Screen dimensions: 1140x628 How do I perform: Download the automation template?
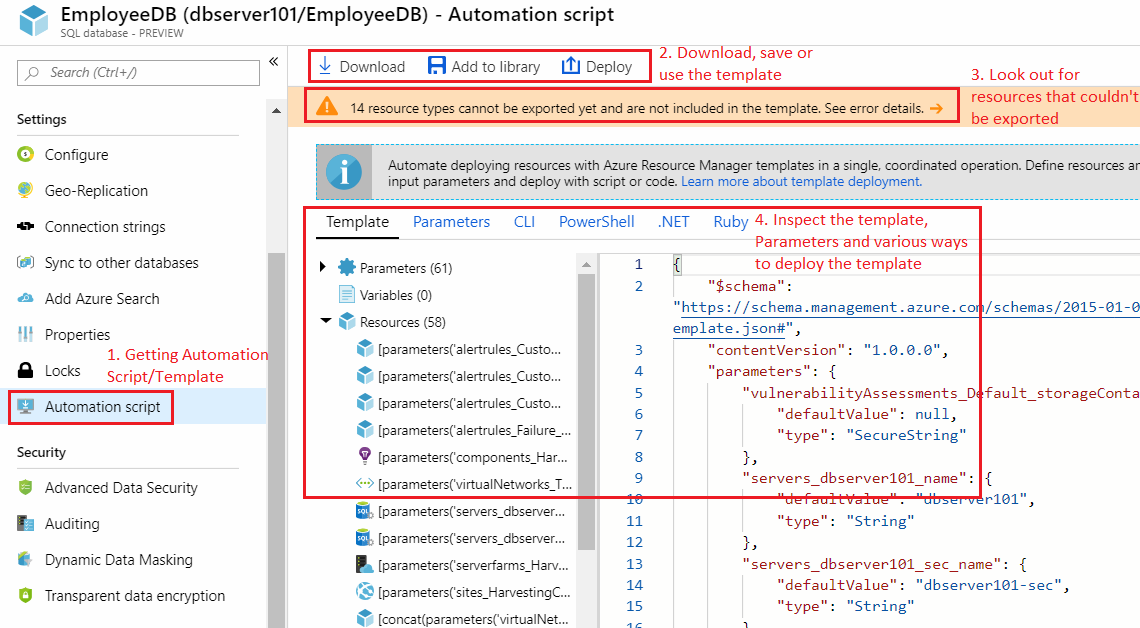361,66
